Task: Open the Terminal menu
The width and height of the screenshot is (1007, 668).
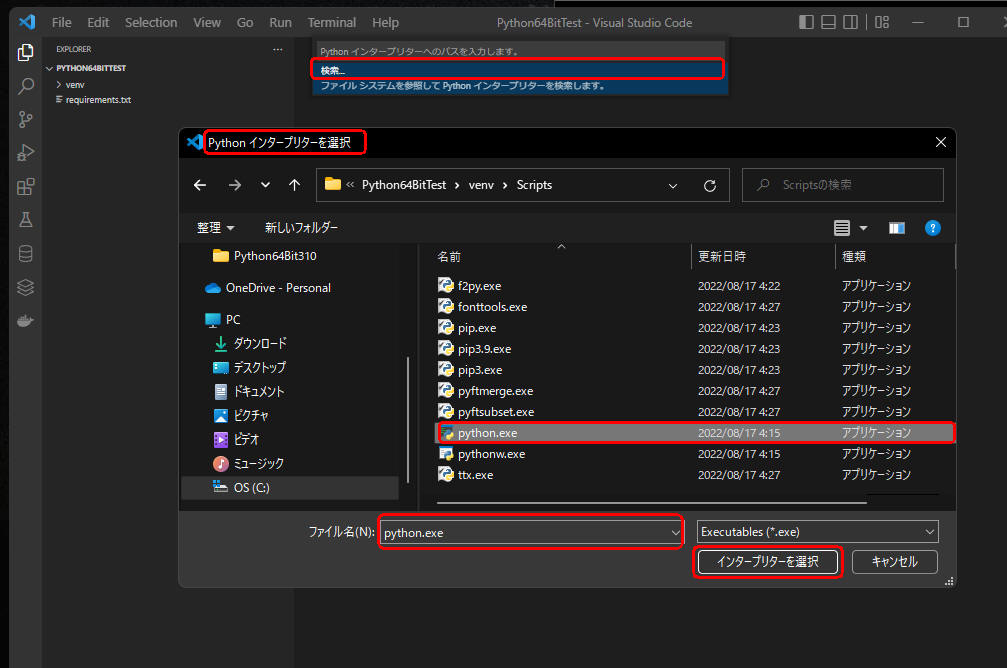Action: 331,22
